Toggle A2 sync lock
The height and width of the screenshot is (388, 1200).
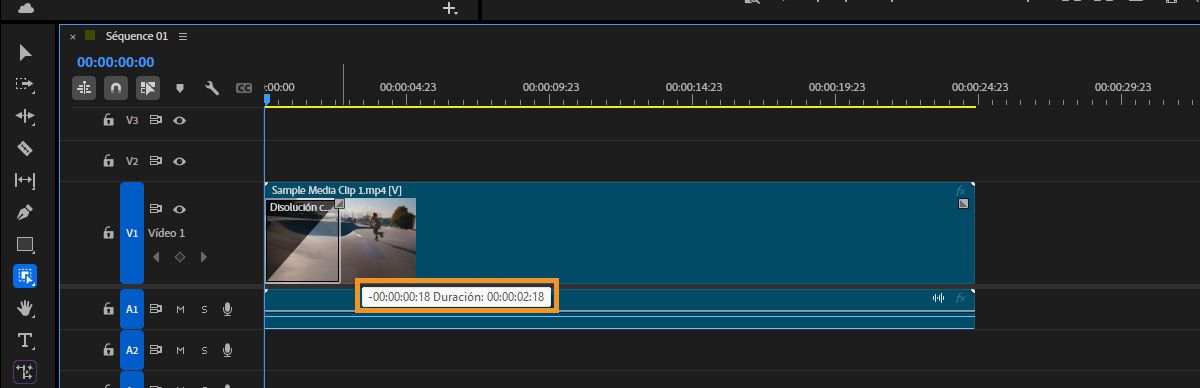[156, 350]
